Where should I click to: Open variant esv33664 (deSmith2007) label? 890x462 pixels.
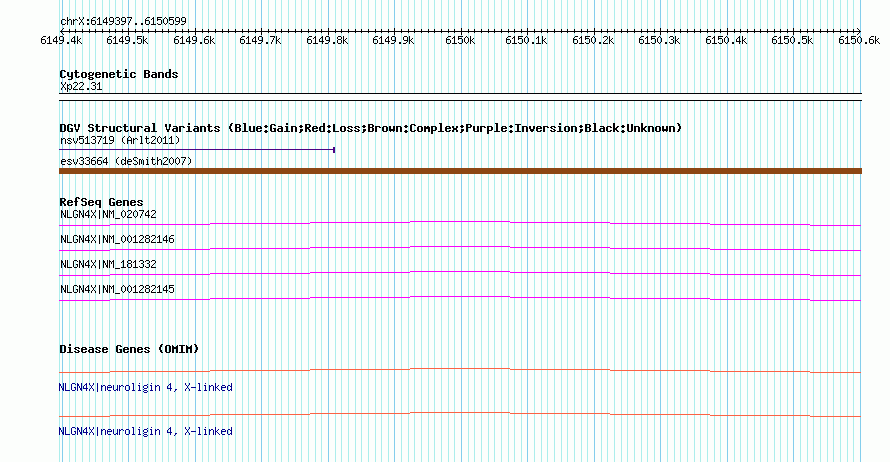[x=126, y=161]
